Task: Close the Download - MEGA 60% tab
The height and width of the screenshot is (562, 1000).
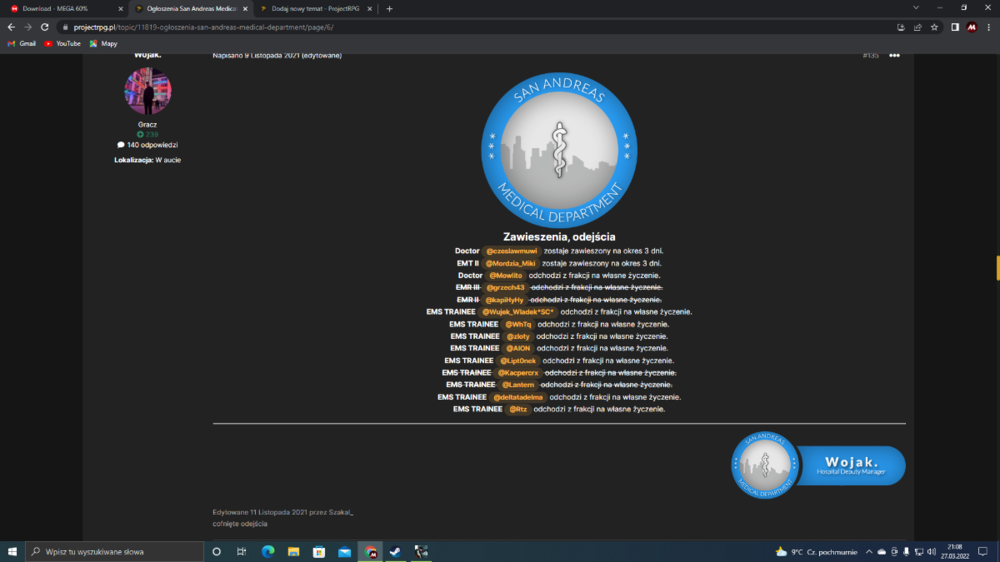Action: [x=121, y=9]
